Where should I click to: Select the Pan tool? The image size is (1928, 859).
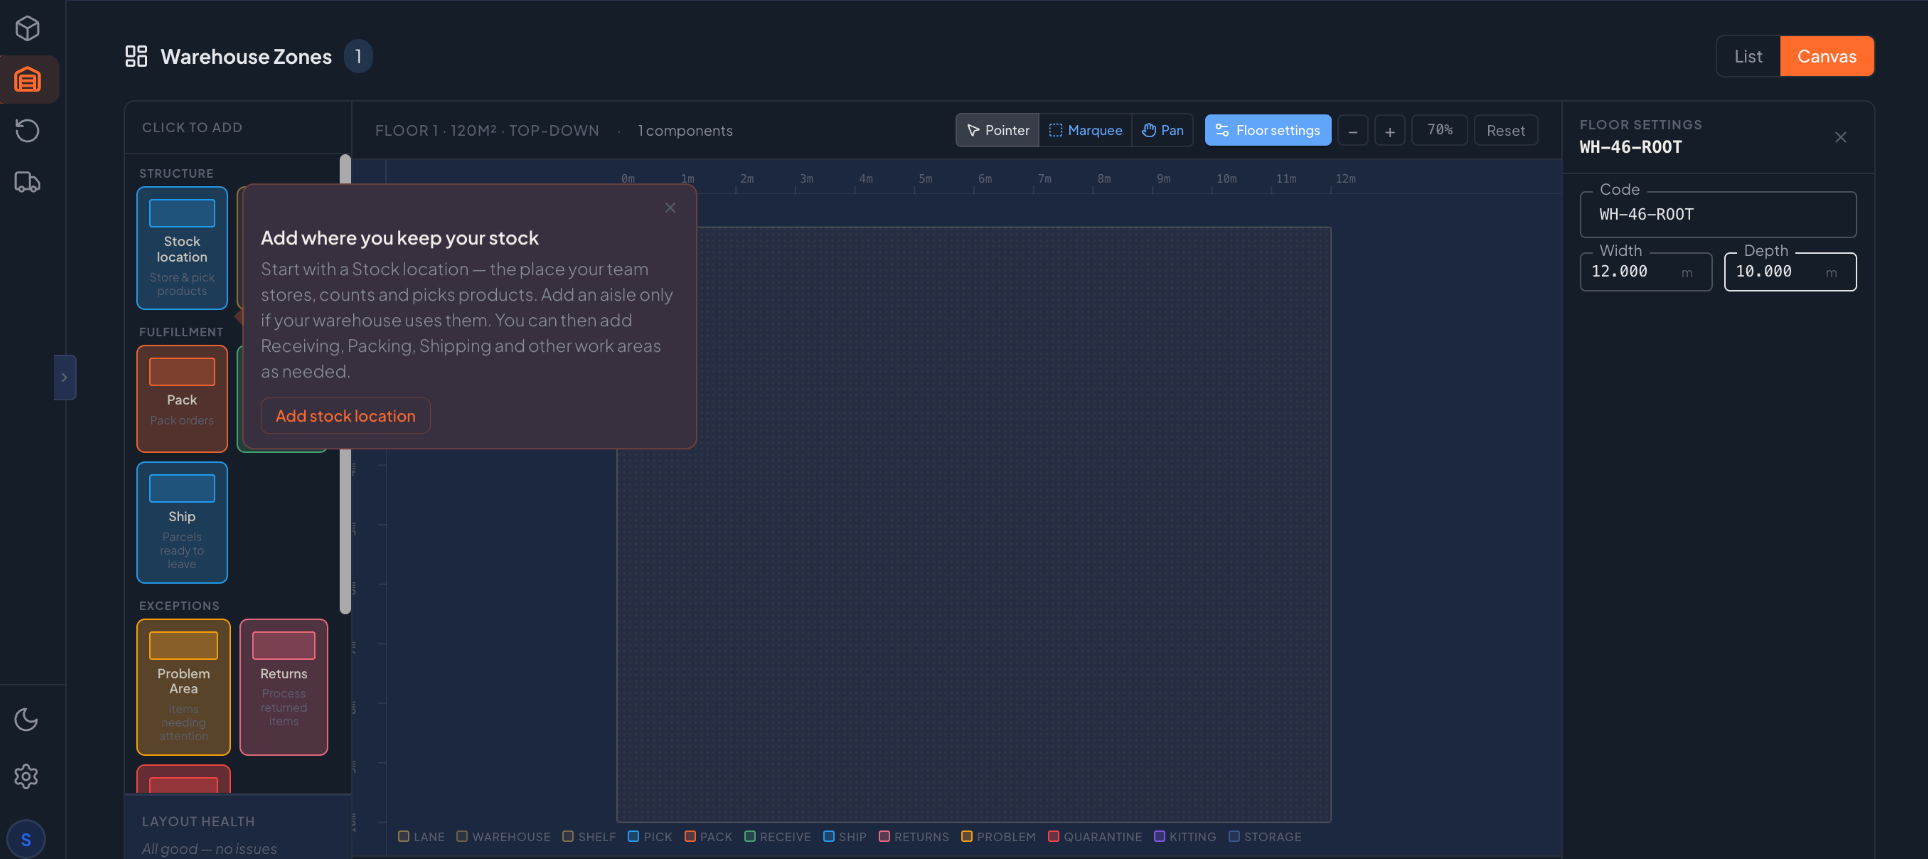tap(1162, 130)
